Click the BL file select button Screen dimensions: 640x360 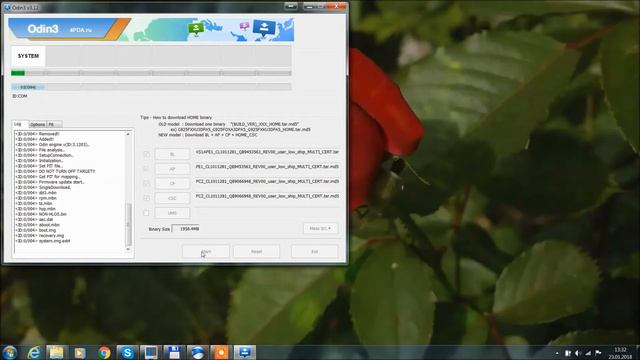[x=172, y=154]
